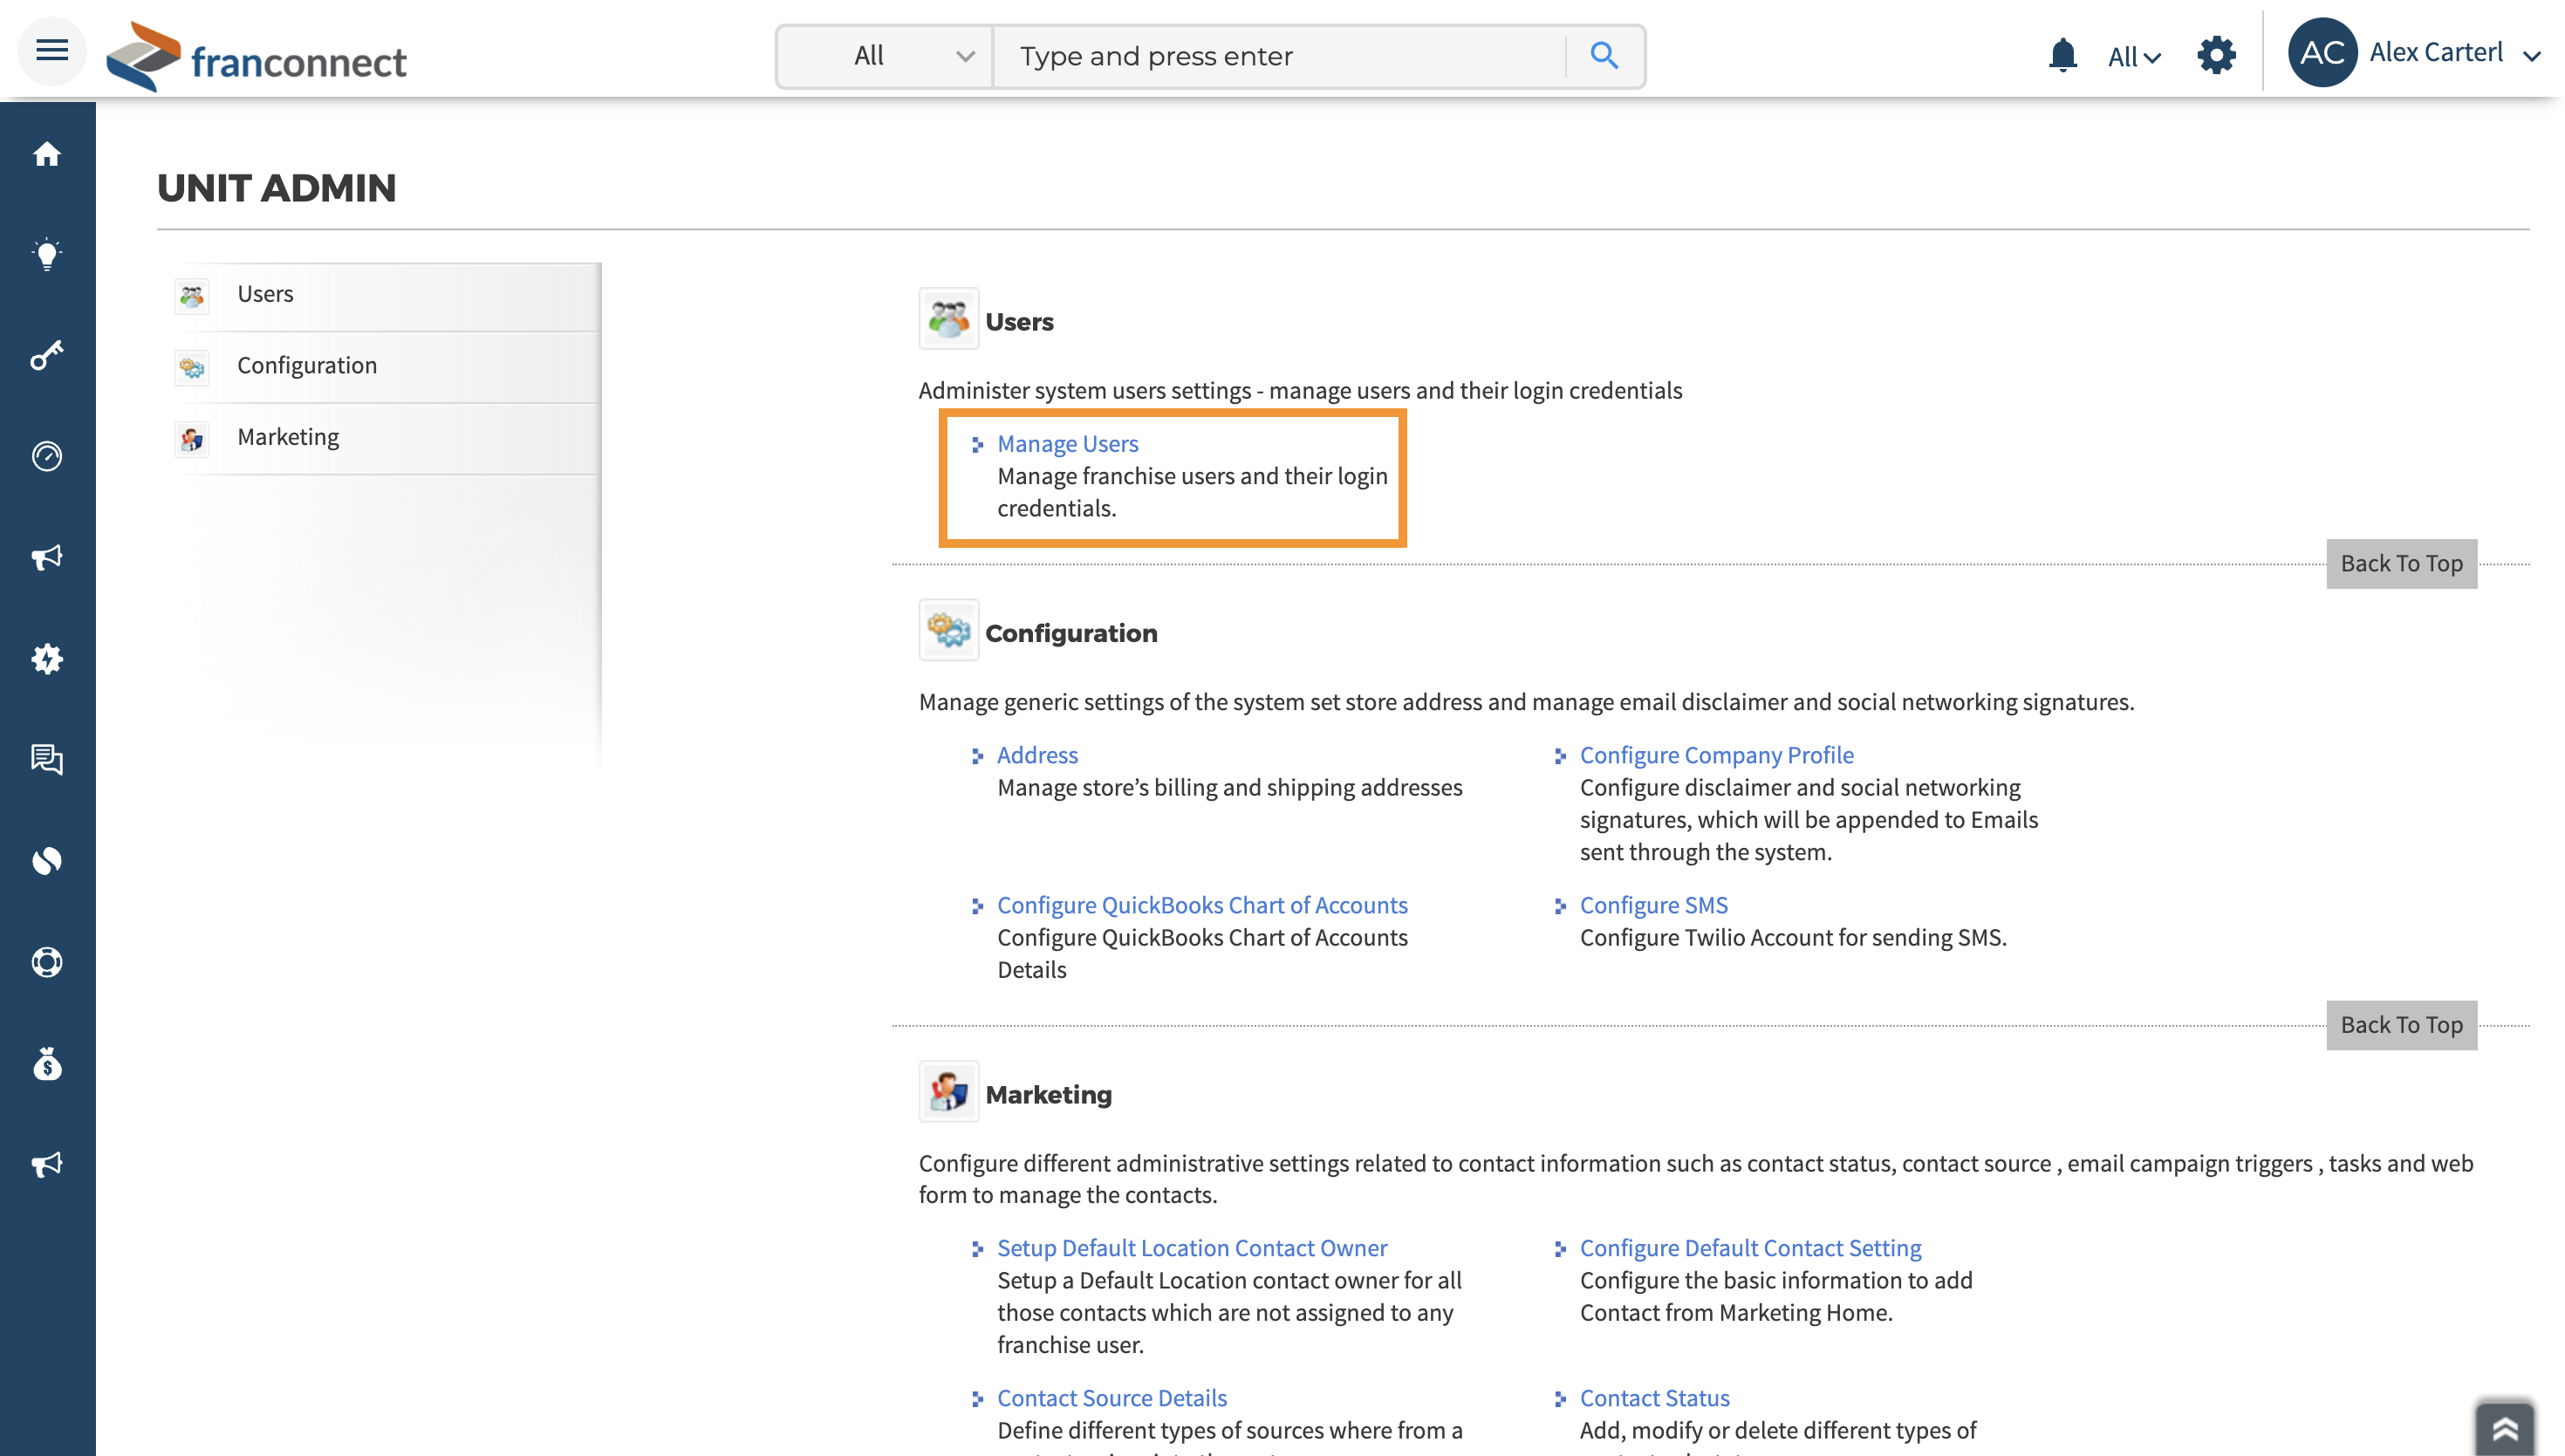Select Configuration in left menu
The width and height of the screenshot is (2565, 1456).
point(307,365)
